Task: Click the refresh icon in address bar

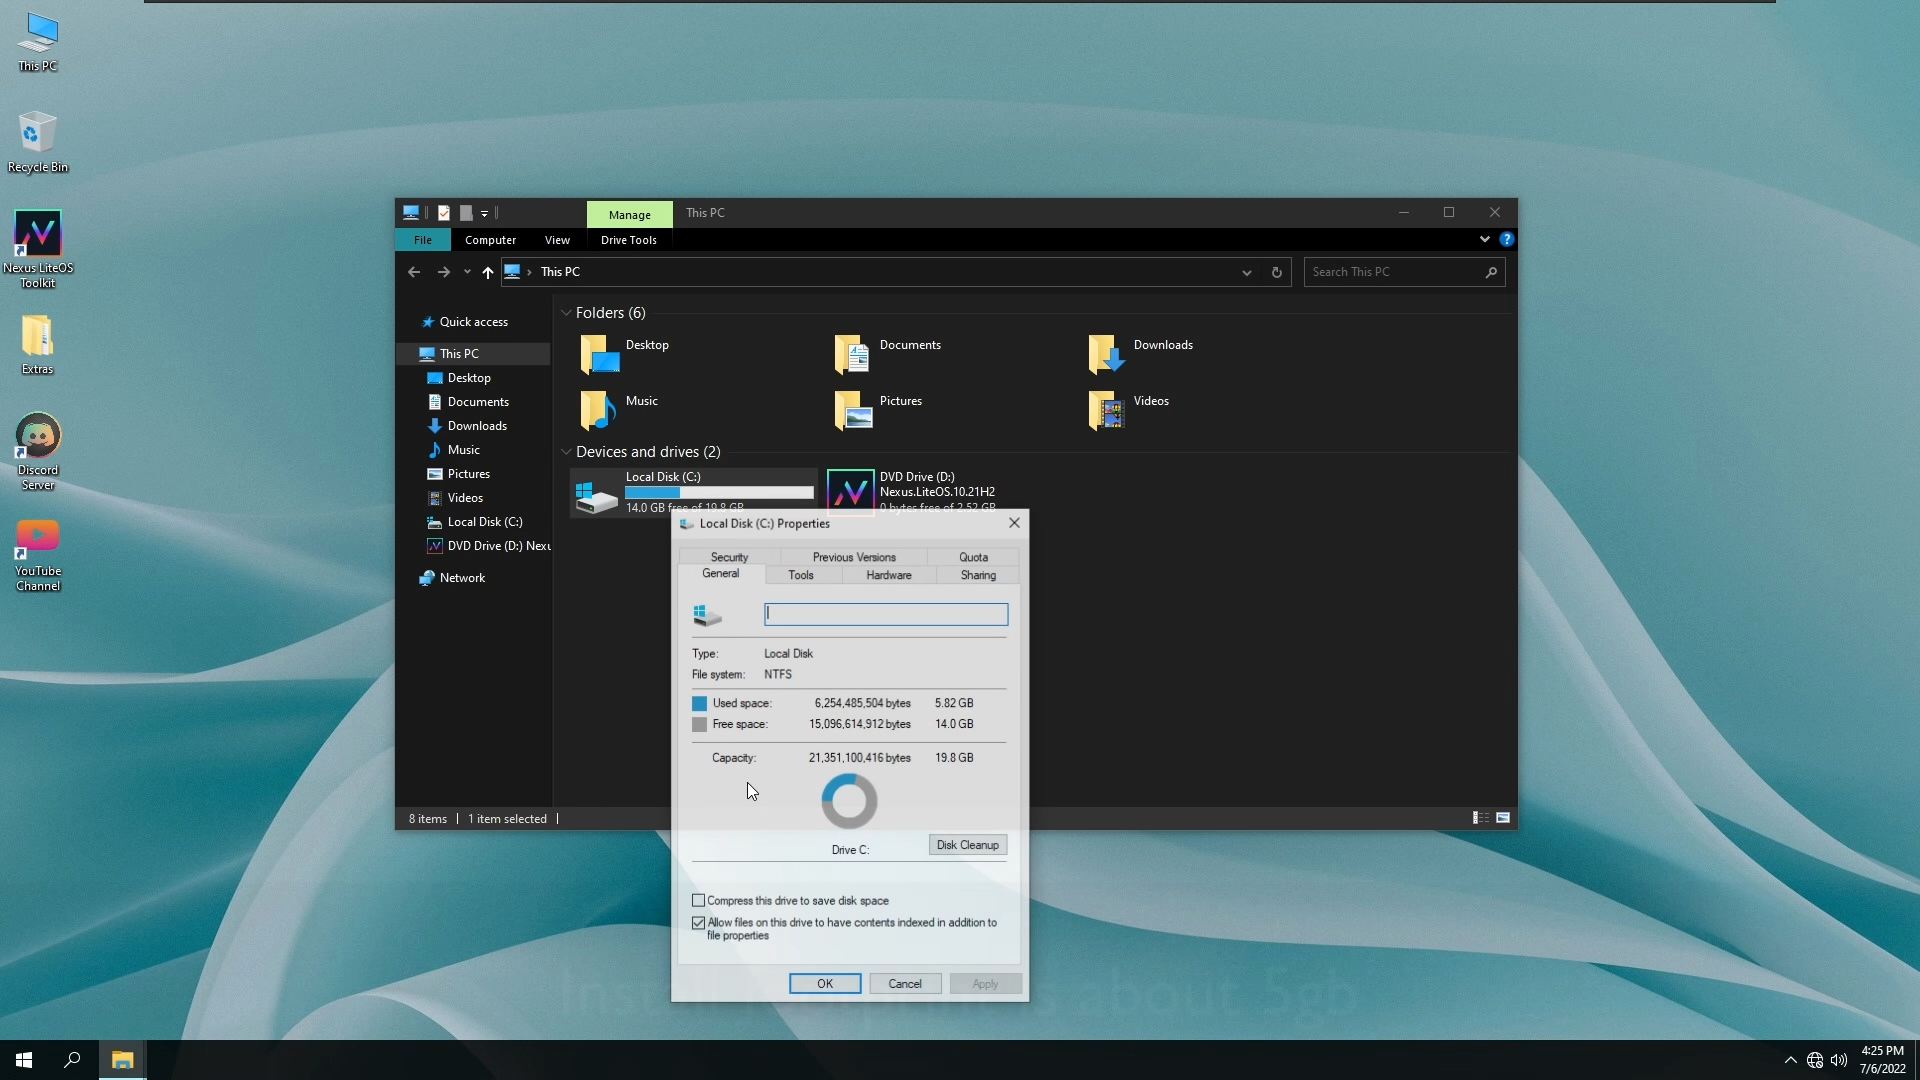Action: (1276, 272)
